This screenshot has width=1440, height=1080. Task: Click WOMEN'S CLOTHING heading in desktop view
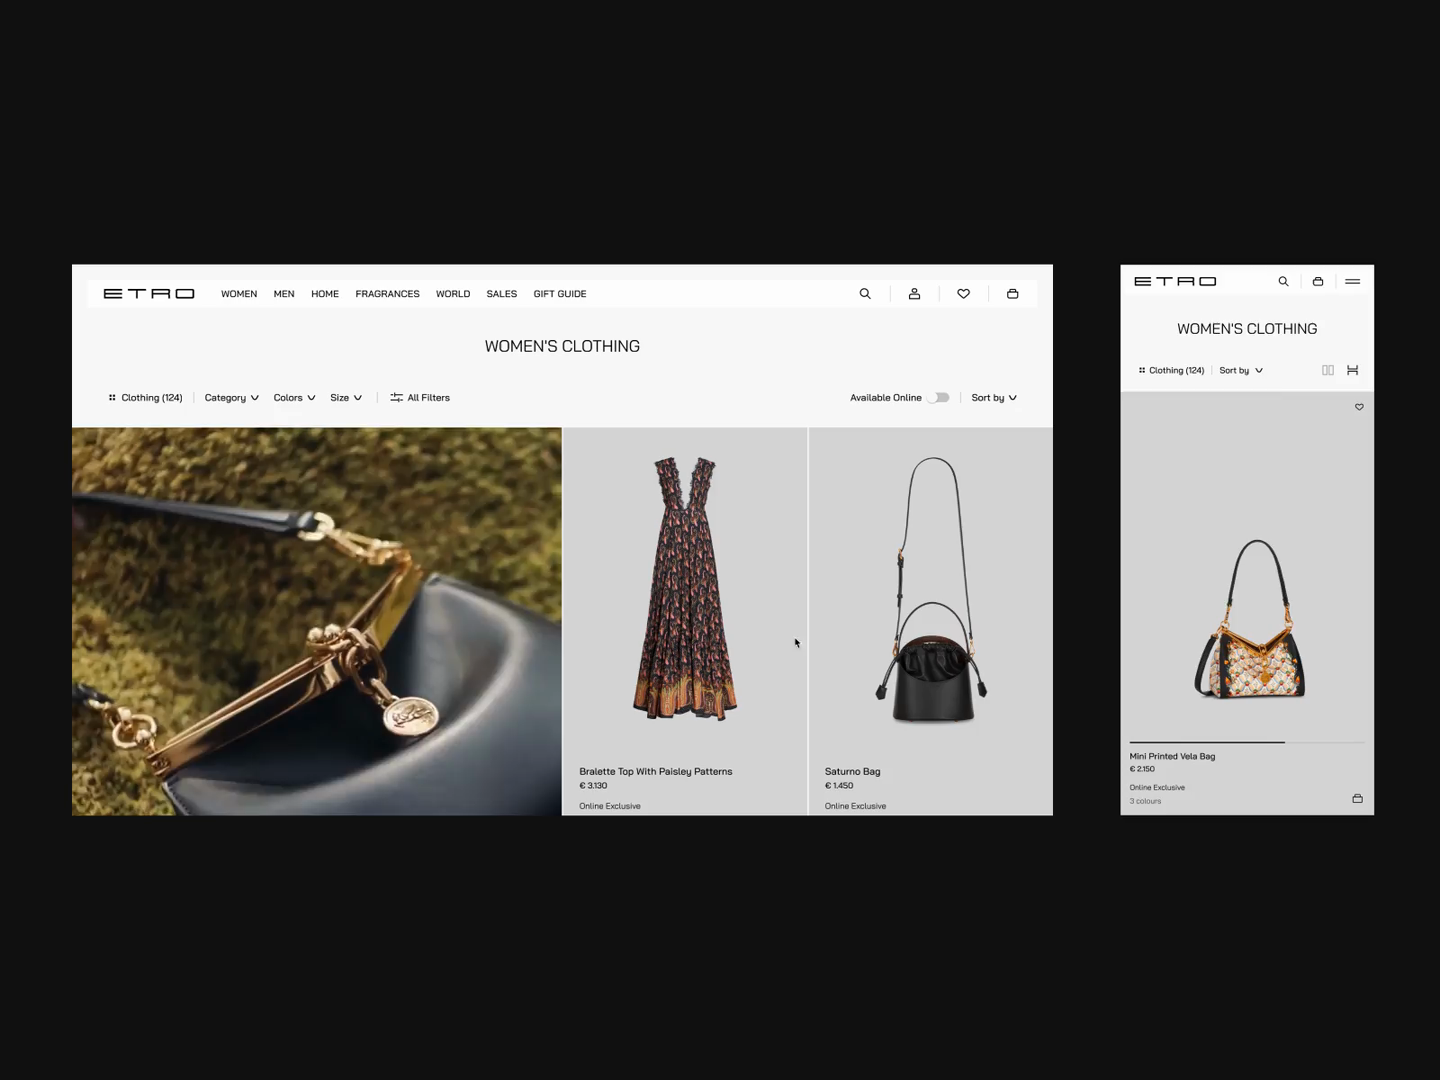tap(562, 346)
